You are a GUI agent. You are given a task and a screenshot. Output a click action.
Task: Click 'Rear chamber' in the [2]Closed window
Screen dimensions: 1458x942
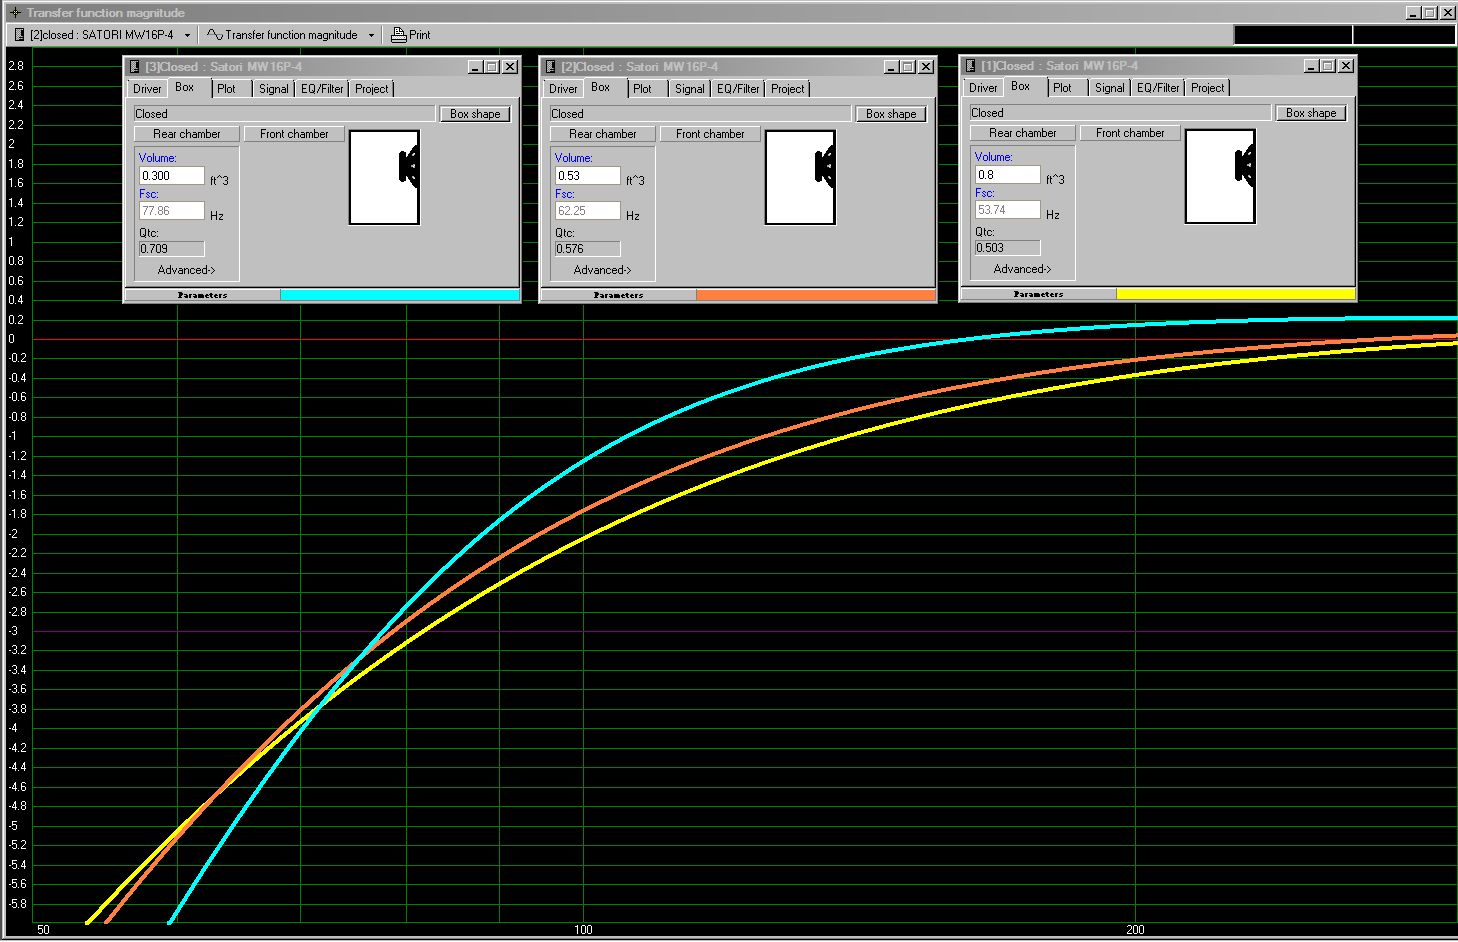pos(603,134)
